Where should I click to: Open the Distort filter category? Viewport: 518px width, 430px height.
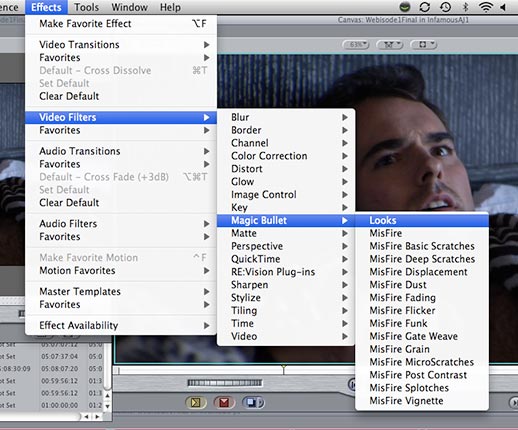(286, 169)
